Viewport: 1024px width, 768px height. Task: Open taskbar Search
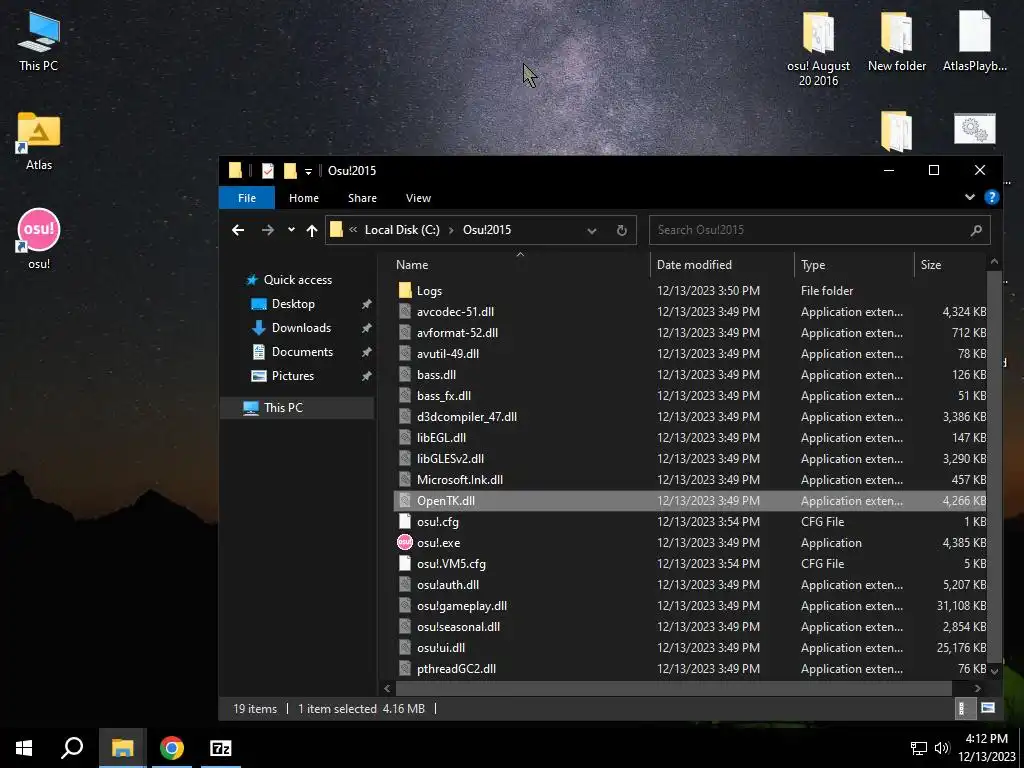point(72,748)
